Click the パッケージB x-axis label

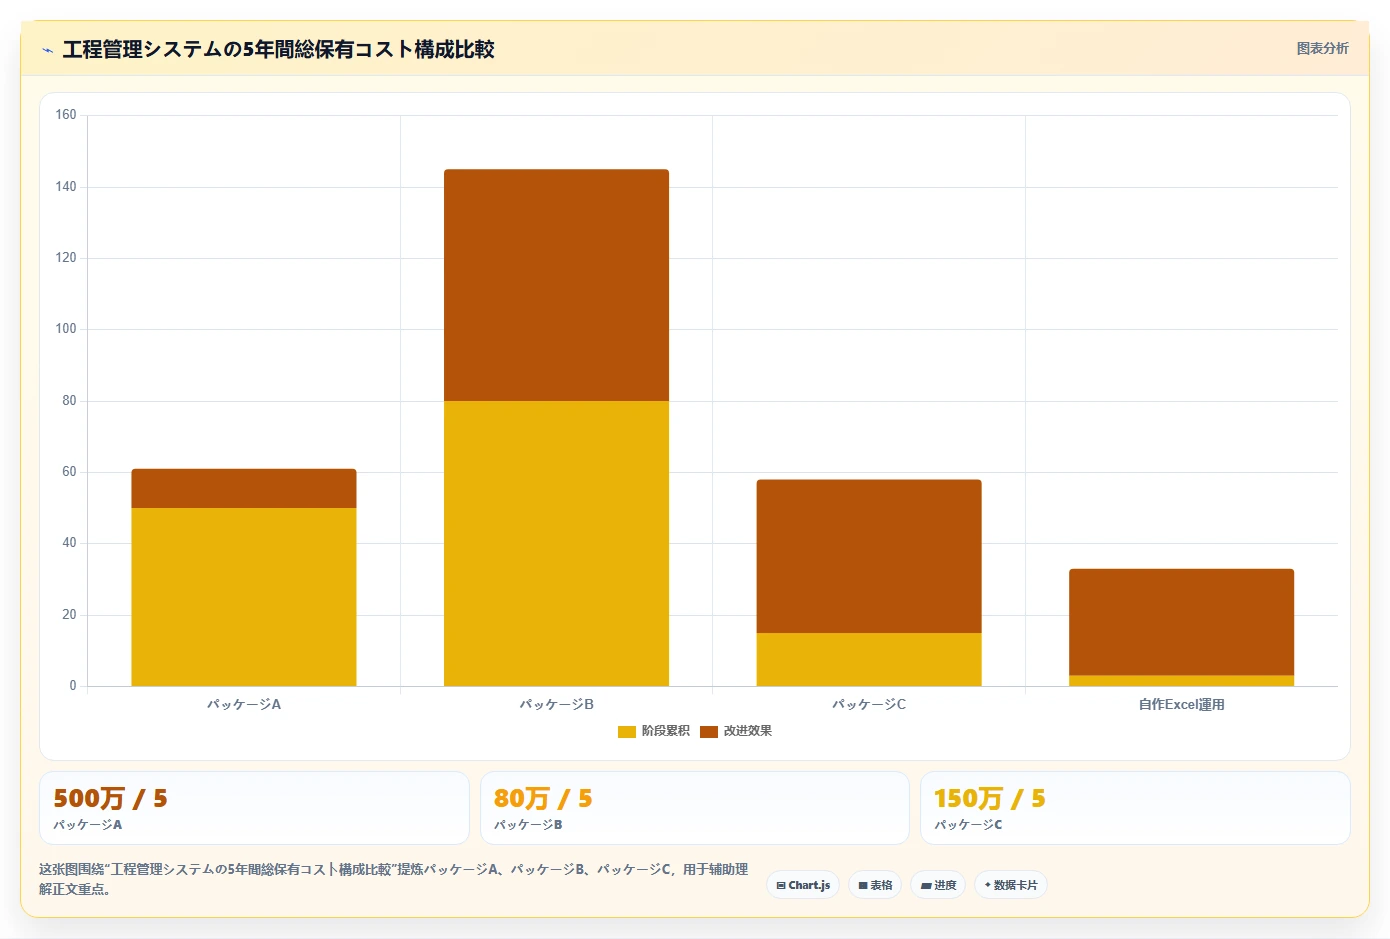click(x=556, y=704)
